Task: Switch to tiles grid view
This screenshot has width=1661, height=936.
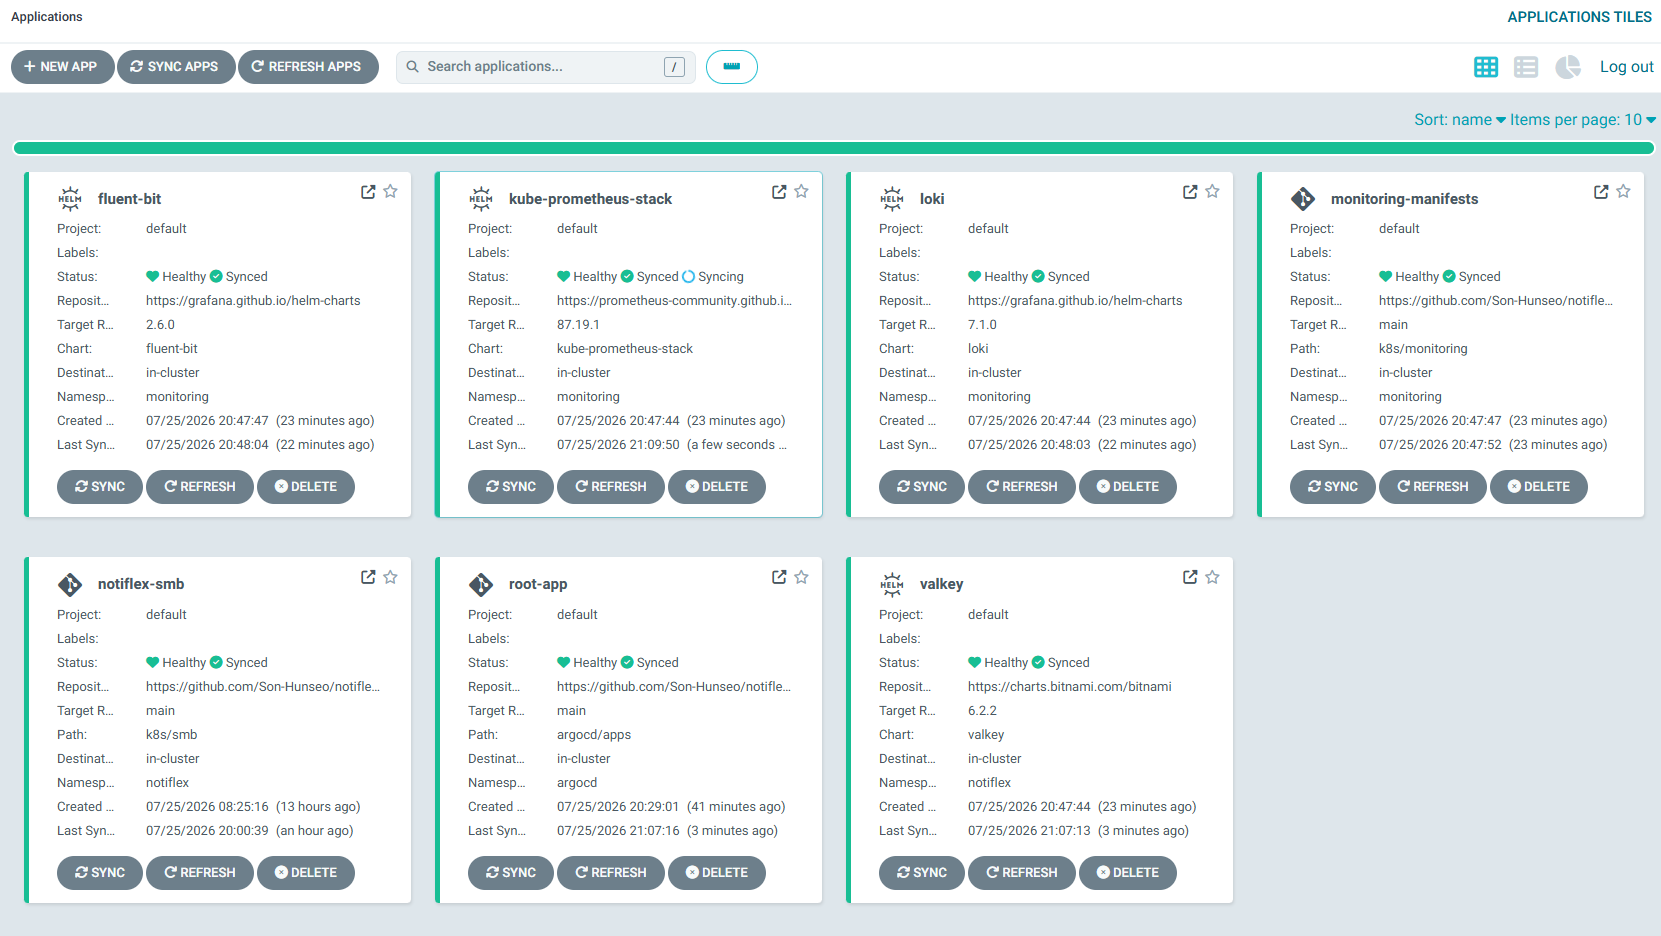Action: click(1486, 67)
